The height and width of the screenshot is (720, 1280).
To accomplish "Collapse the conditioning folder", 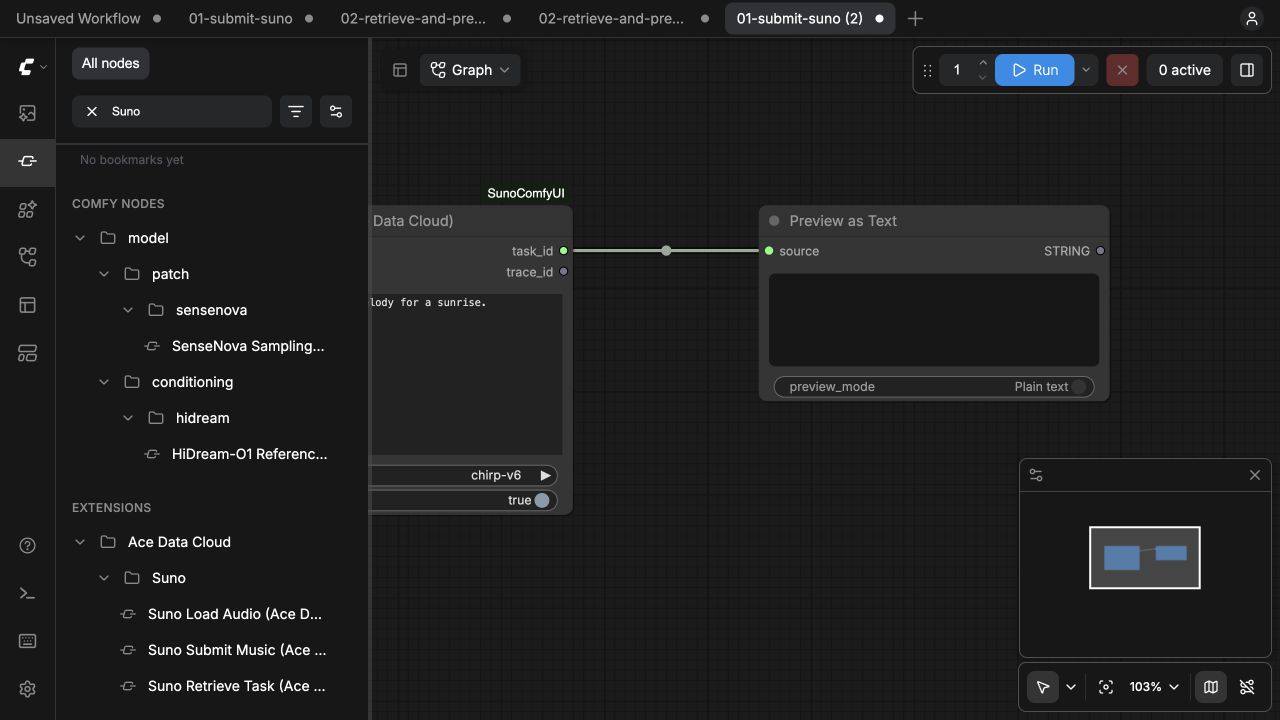I will (x=104, y=382).
